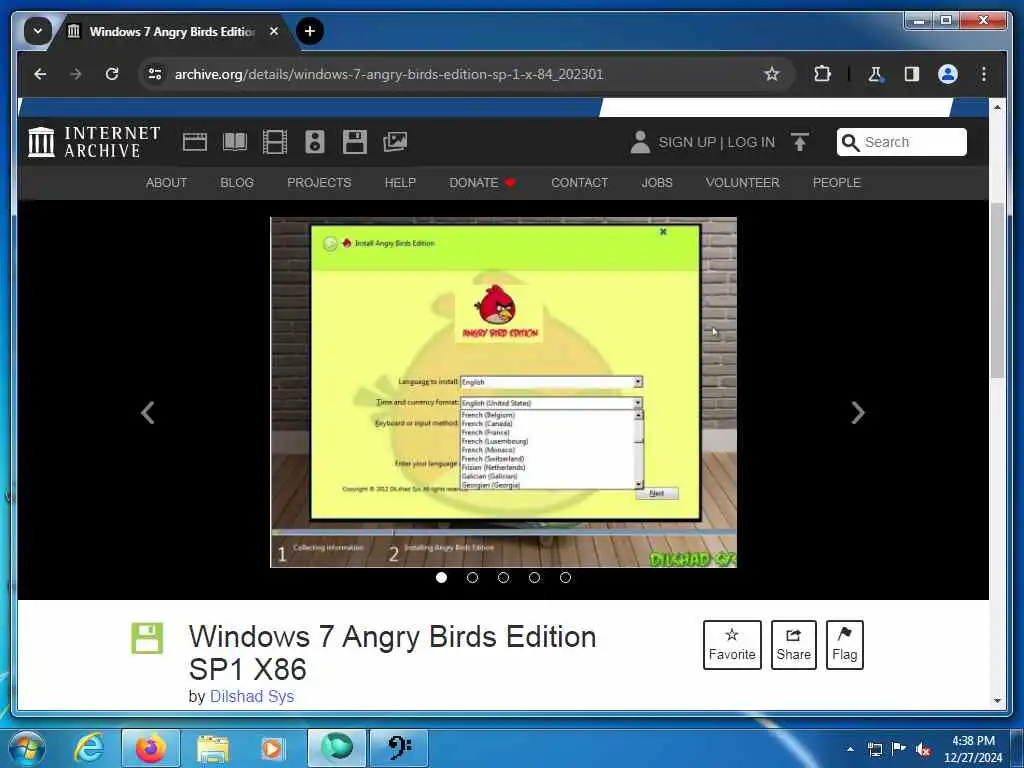Click the address bar URL

point(389,74)
